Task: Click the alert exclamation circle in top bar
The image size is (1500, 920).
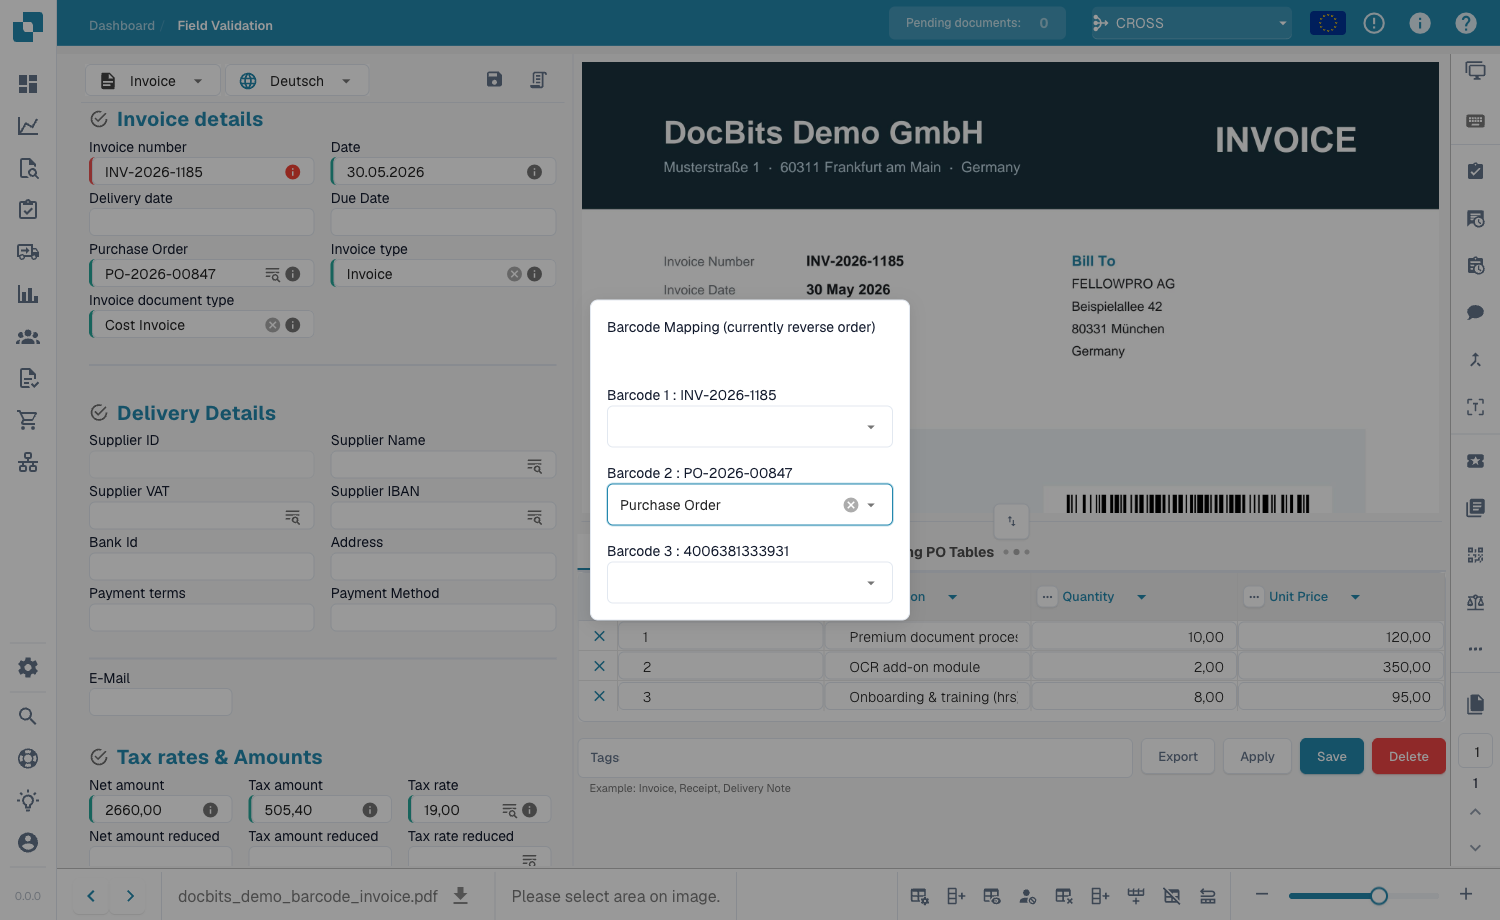Action: tap(1374, 23)
